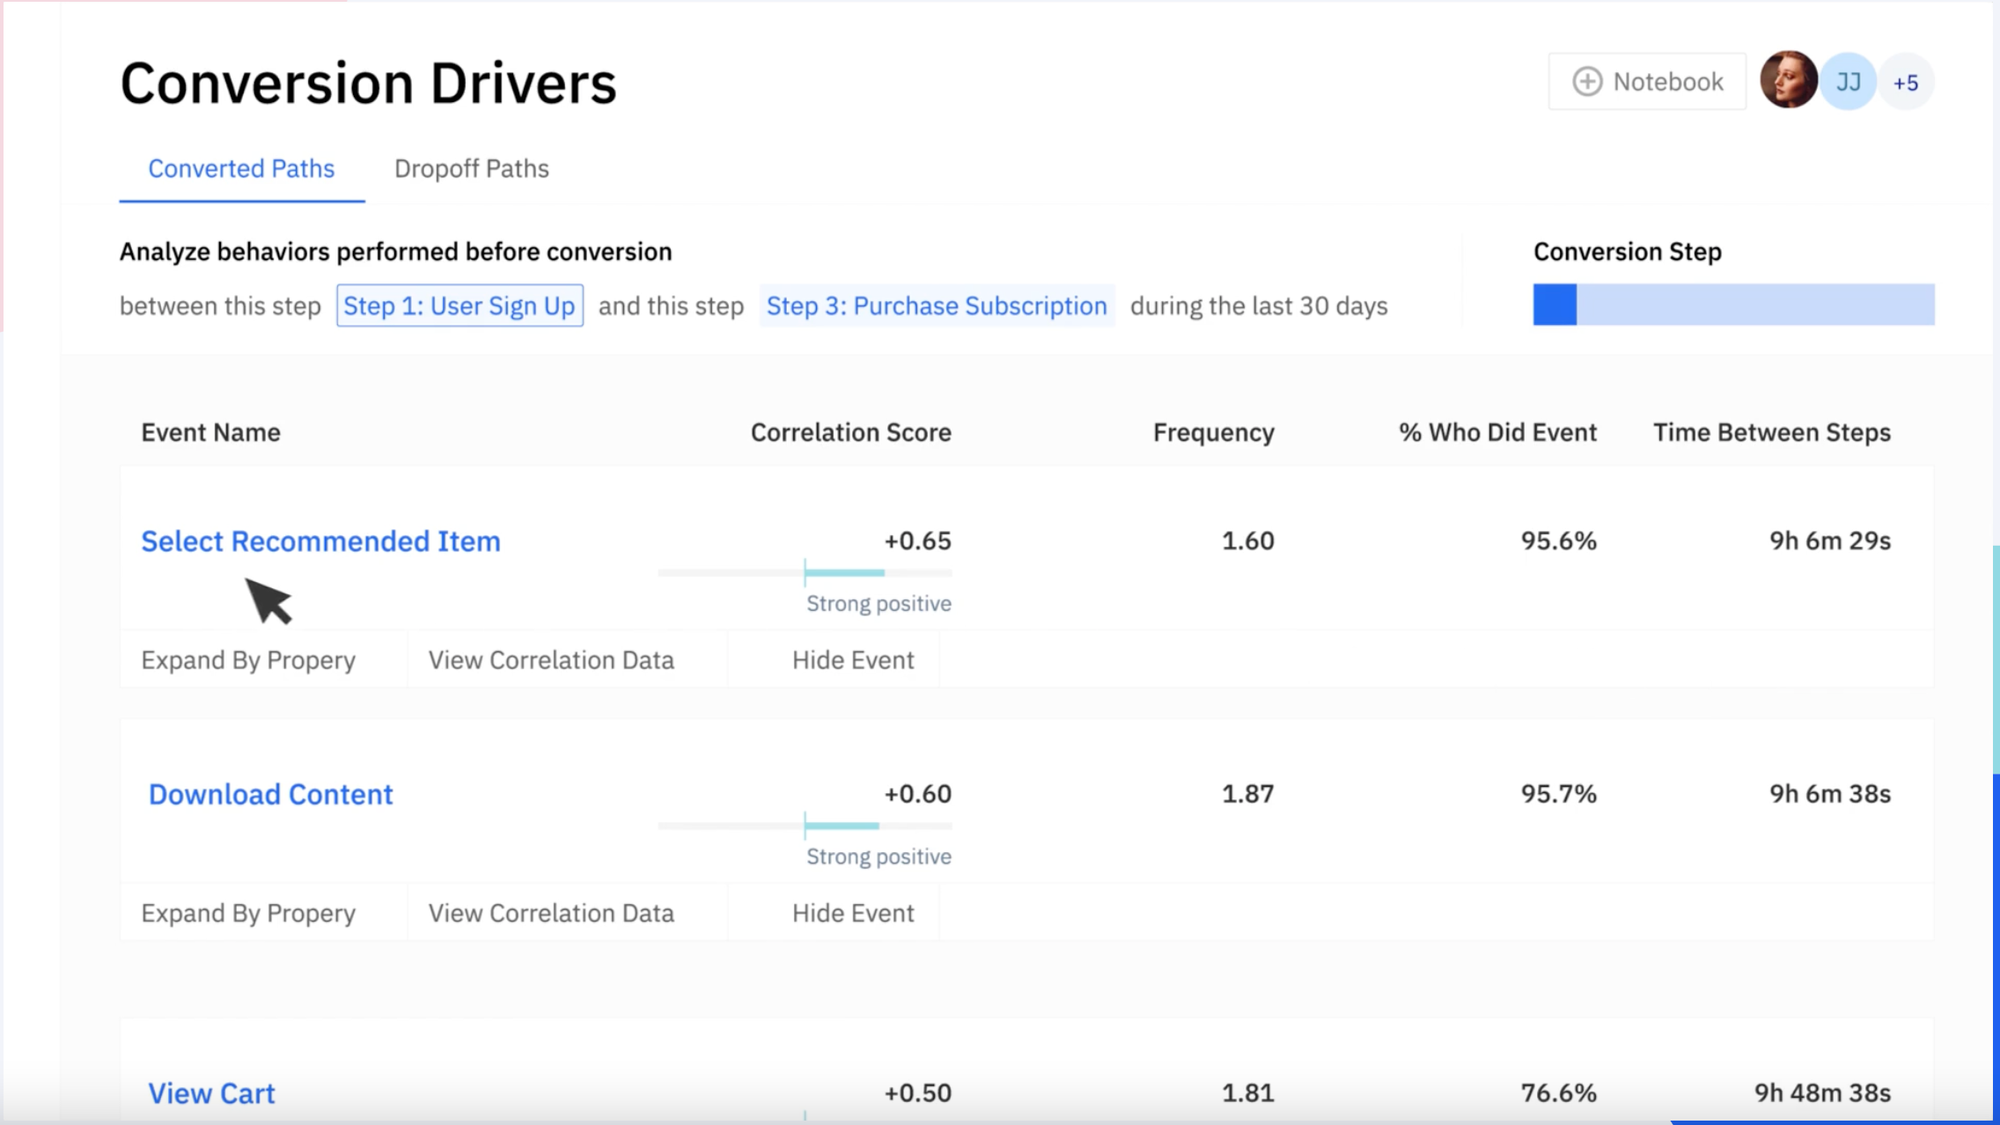Expand Select Recommended Item by property

[x=249, y=659]
